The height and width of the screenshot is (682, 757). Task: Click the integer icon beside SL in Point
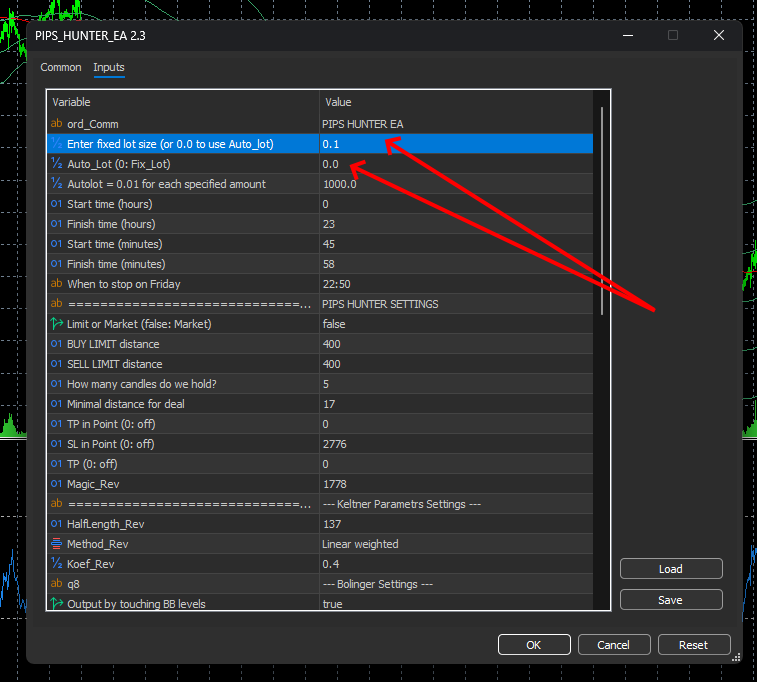(x=56, y=444)
